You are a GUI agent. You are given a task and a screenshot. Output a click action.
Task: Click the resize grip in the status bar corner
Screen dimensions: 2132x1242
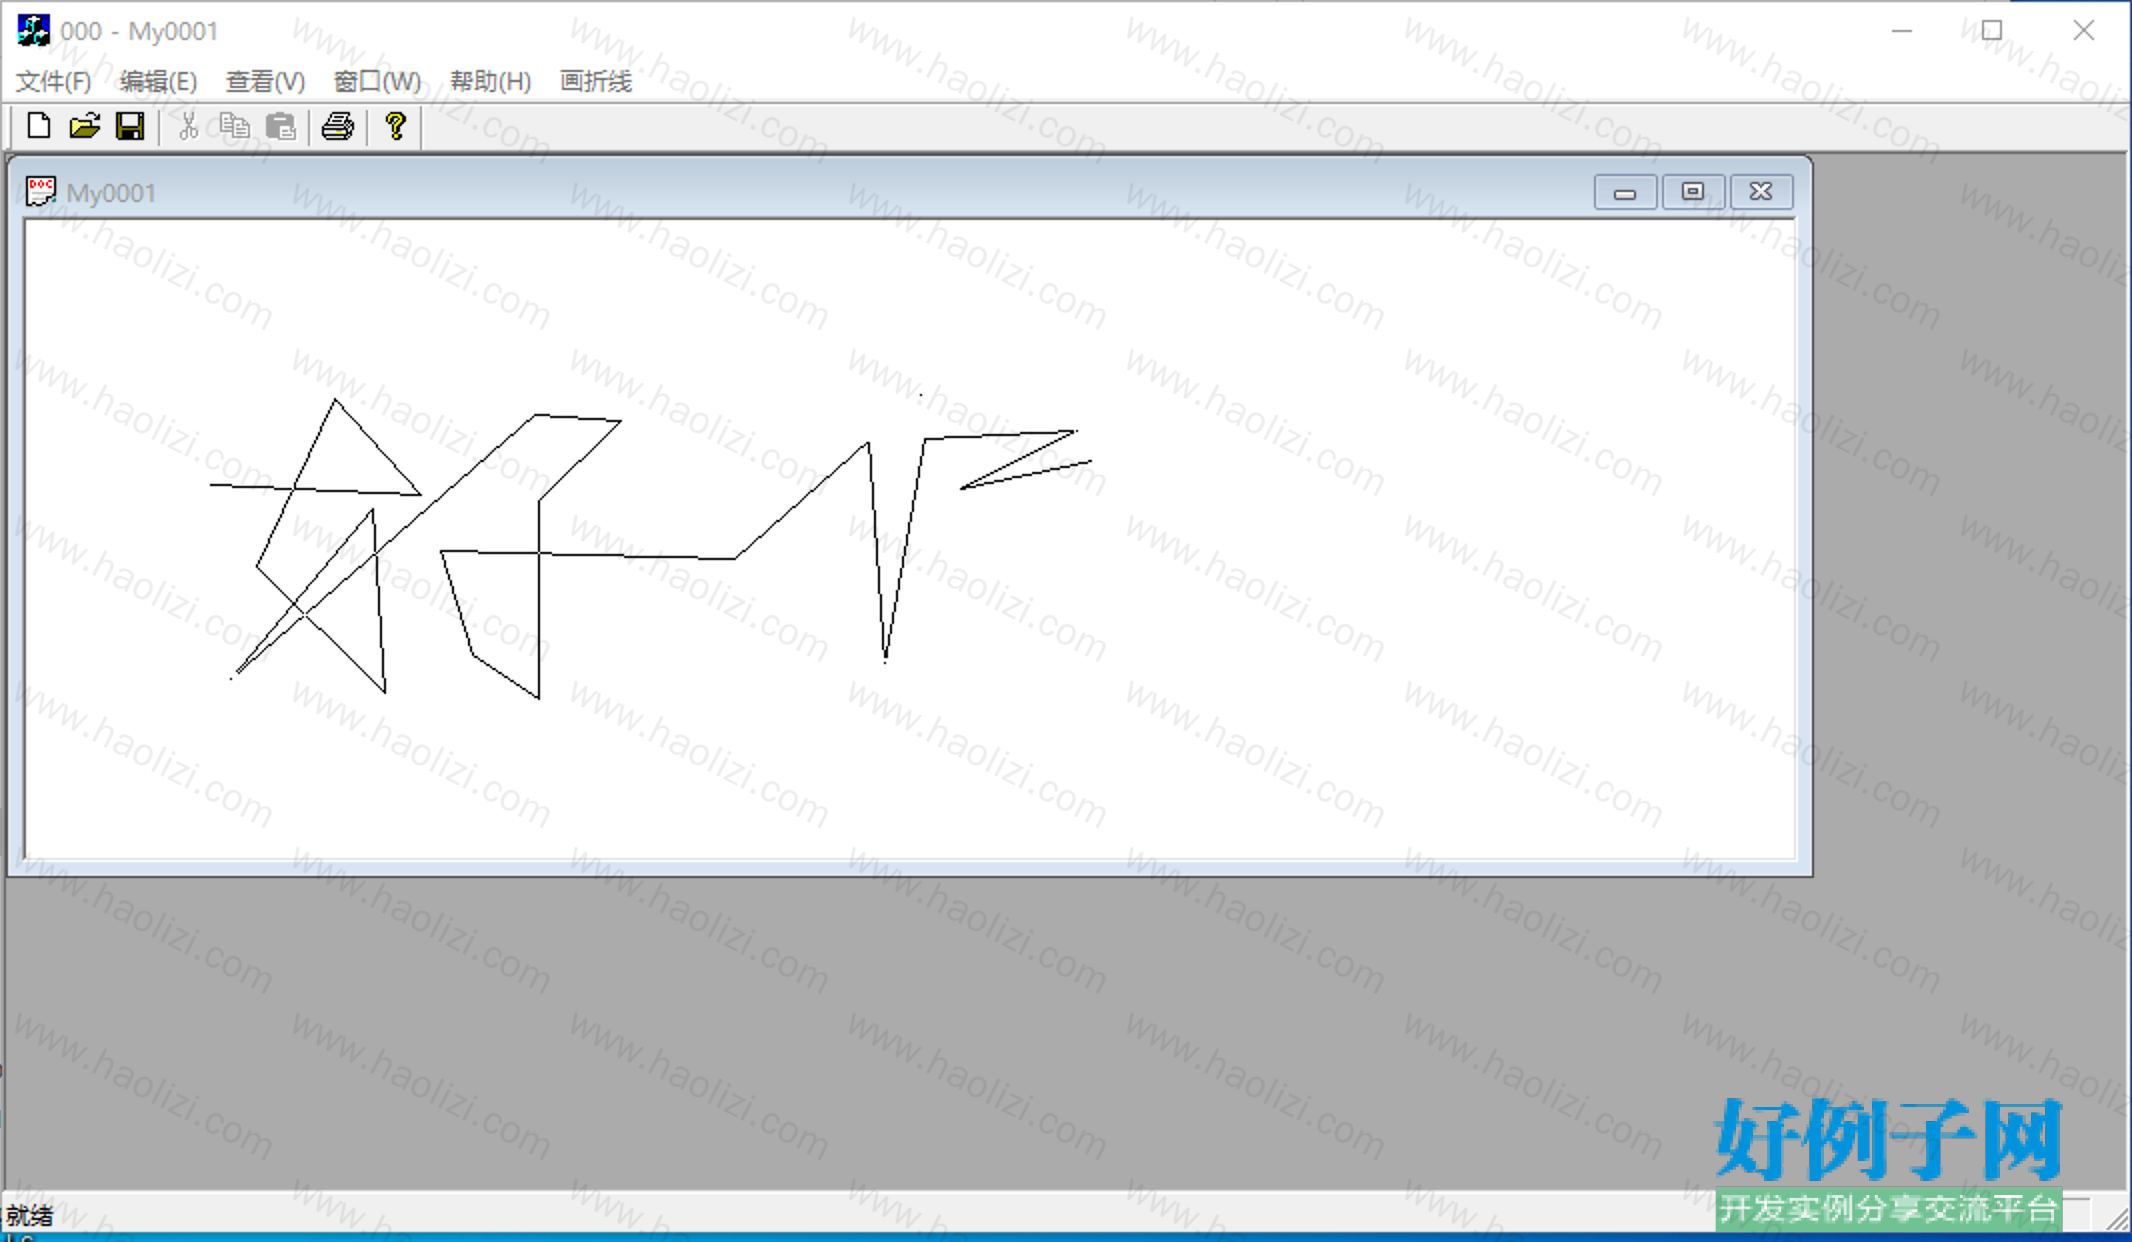pos(2116,1218)
